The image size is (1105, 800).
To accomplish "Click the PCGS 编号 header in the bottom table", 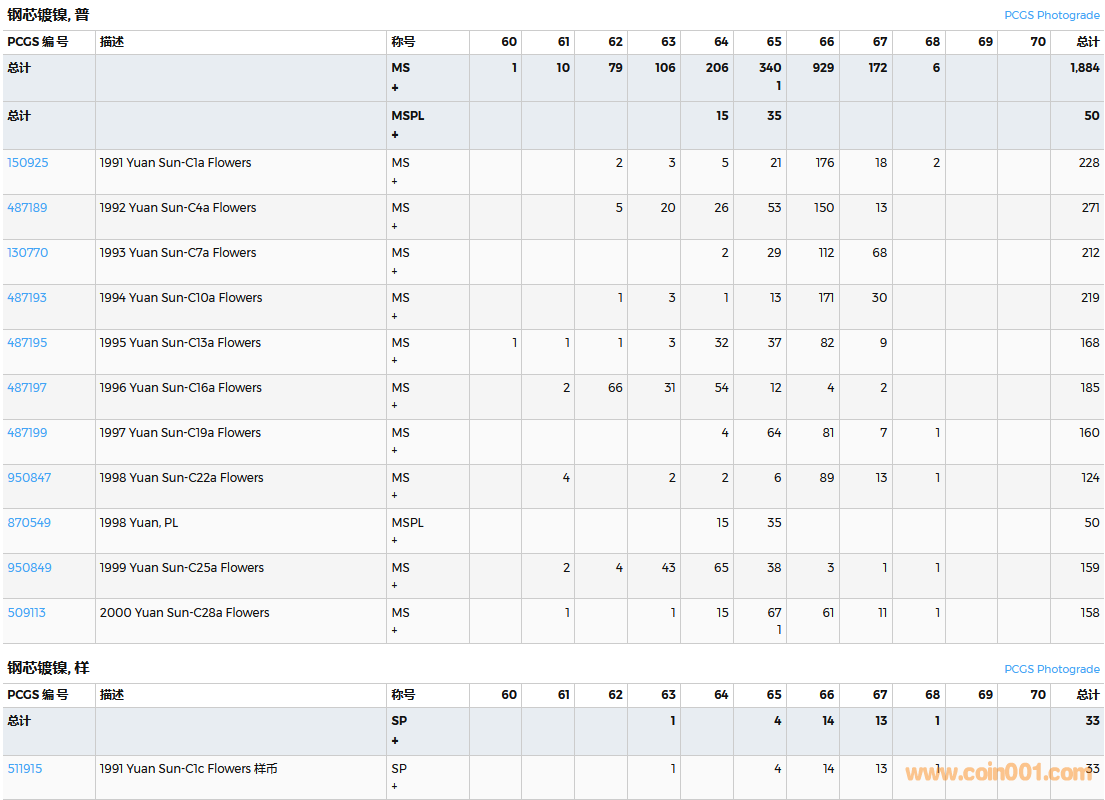I will pyautogui.click(x=38, y=695).
